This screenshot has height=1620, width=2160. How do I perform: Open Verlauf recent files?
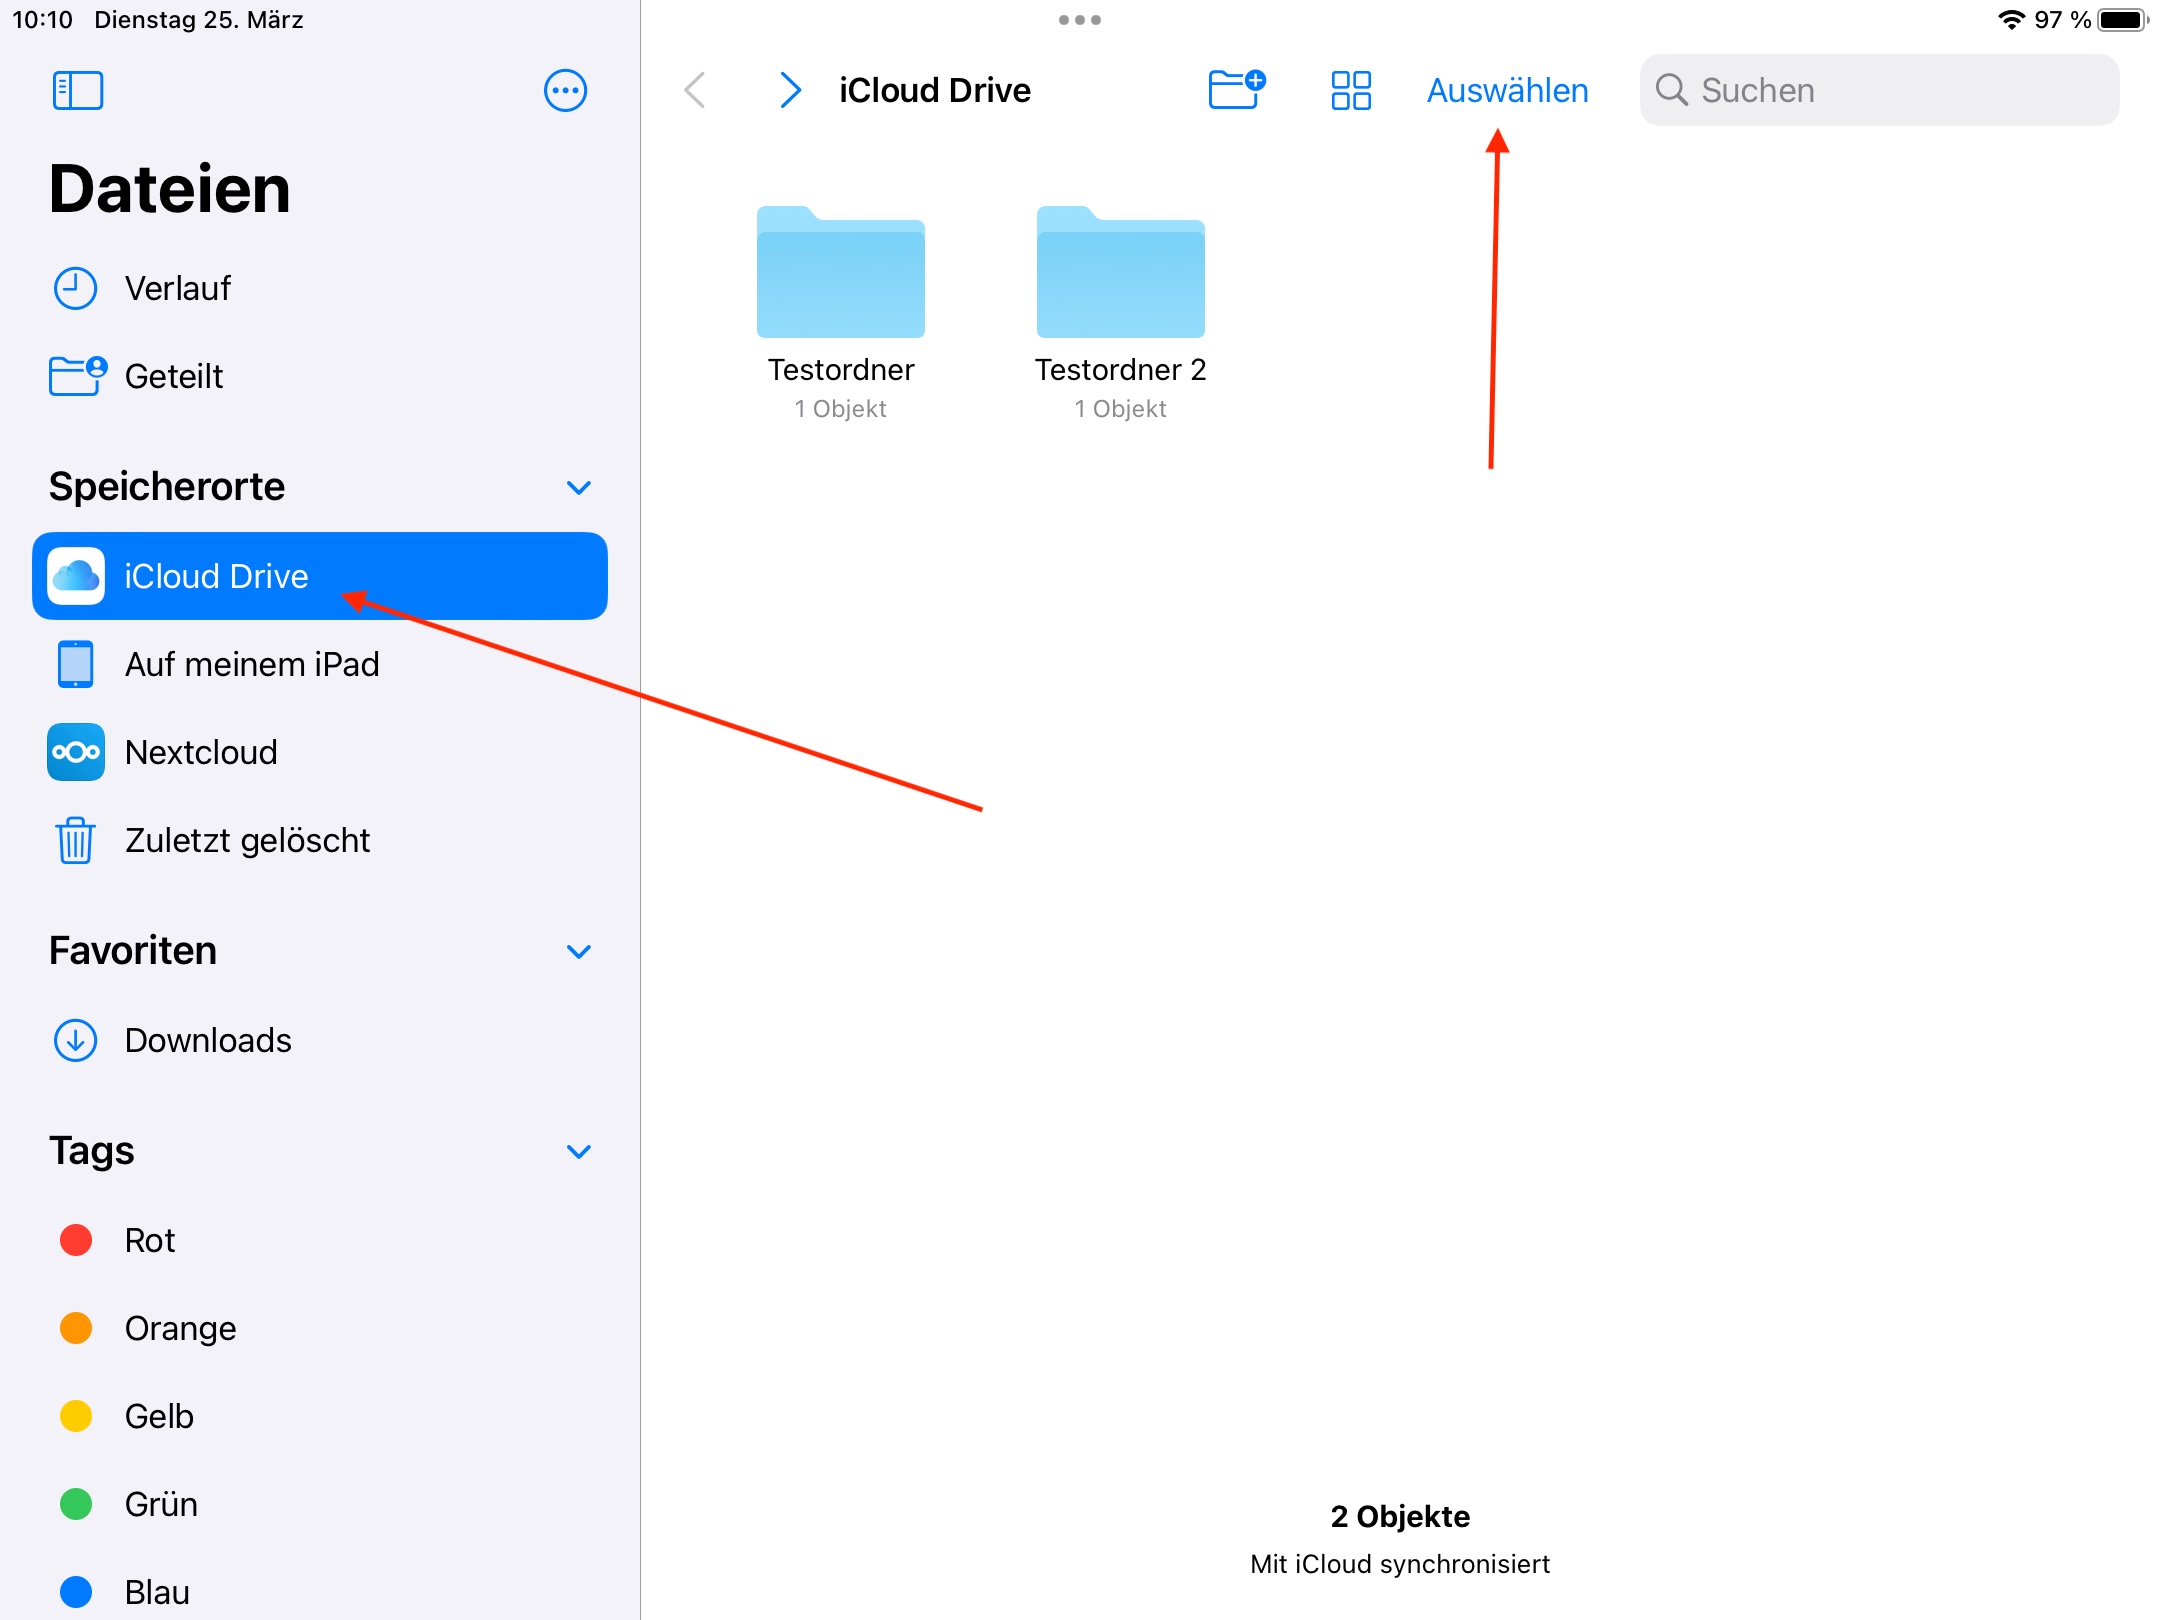pyautogui.click(x=177, y=288)
